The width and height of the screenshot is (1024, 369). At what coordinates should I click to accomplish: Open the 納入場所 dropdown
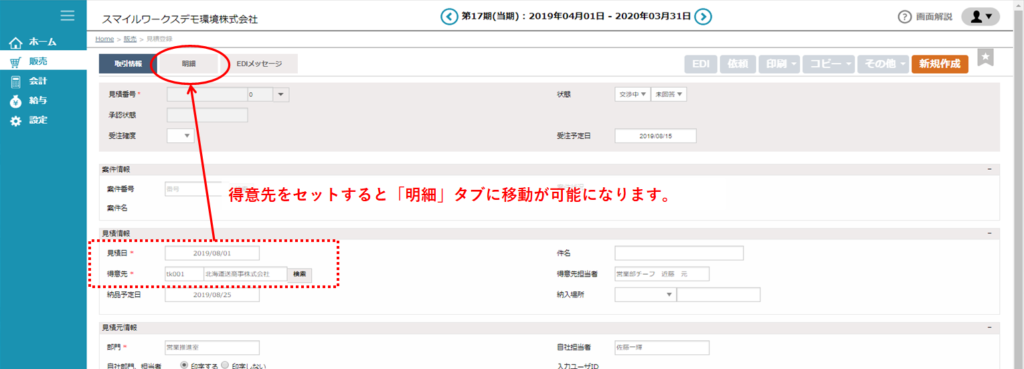pos(645,295)
